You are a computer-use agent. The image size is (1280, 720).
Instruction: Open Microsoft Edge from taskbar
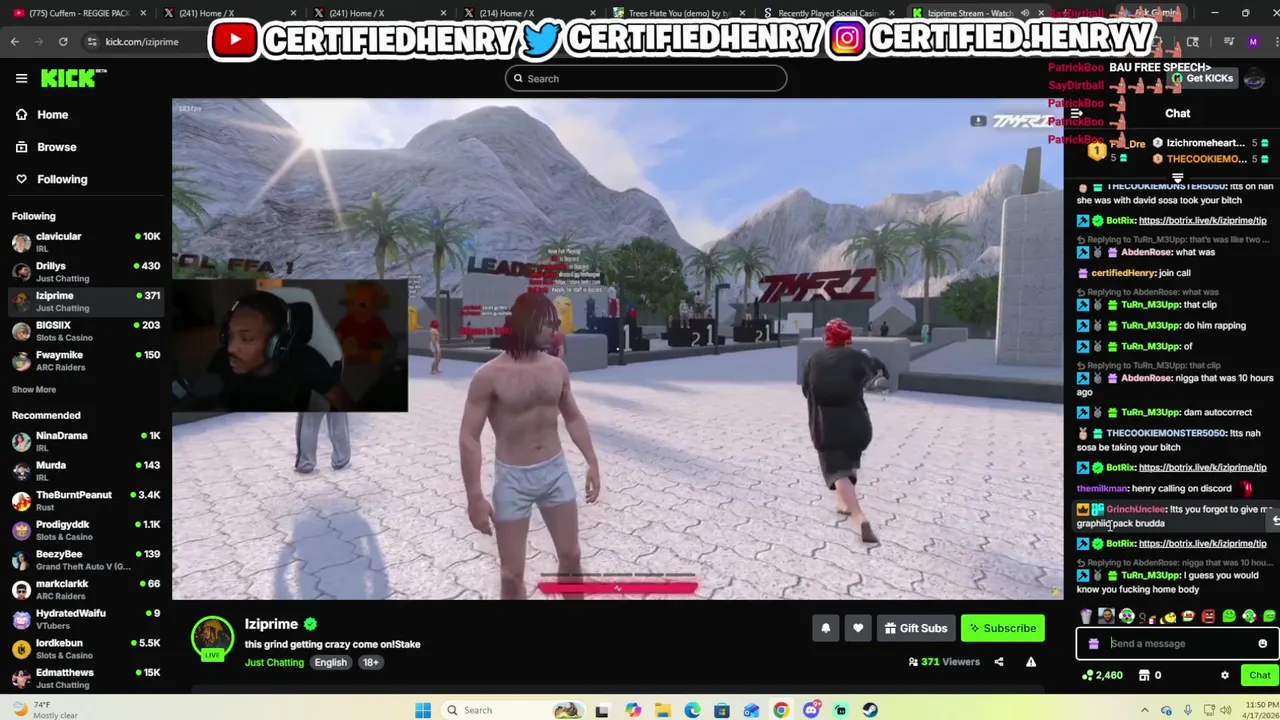(692, 710)
